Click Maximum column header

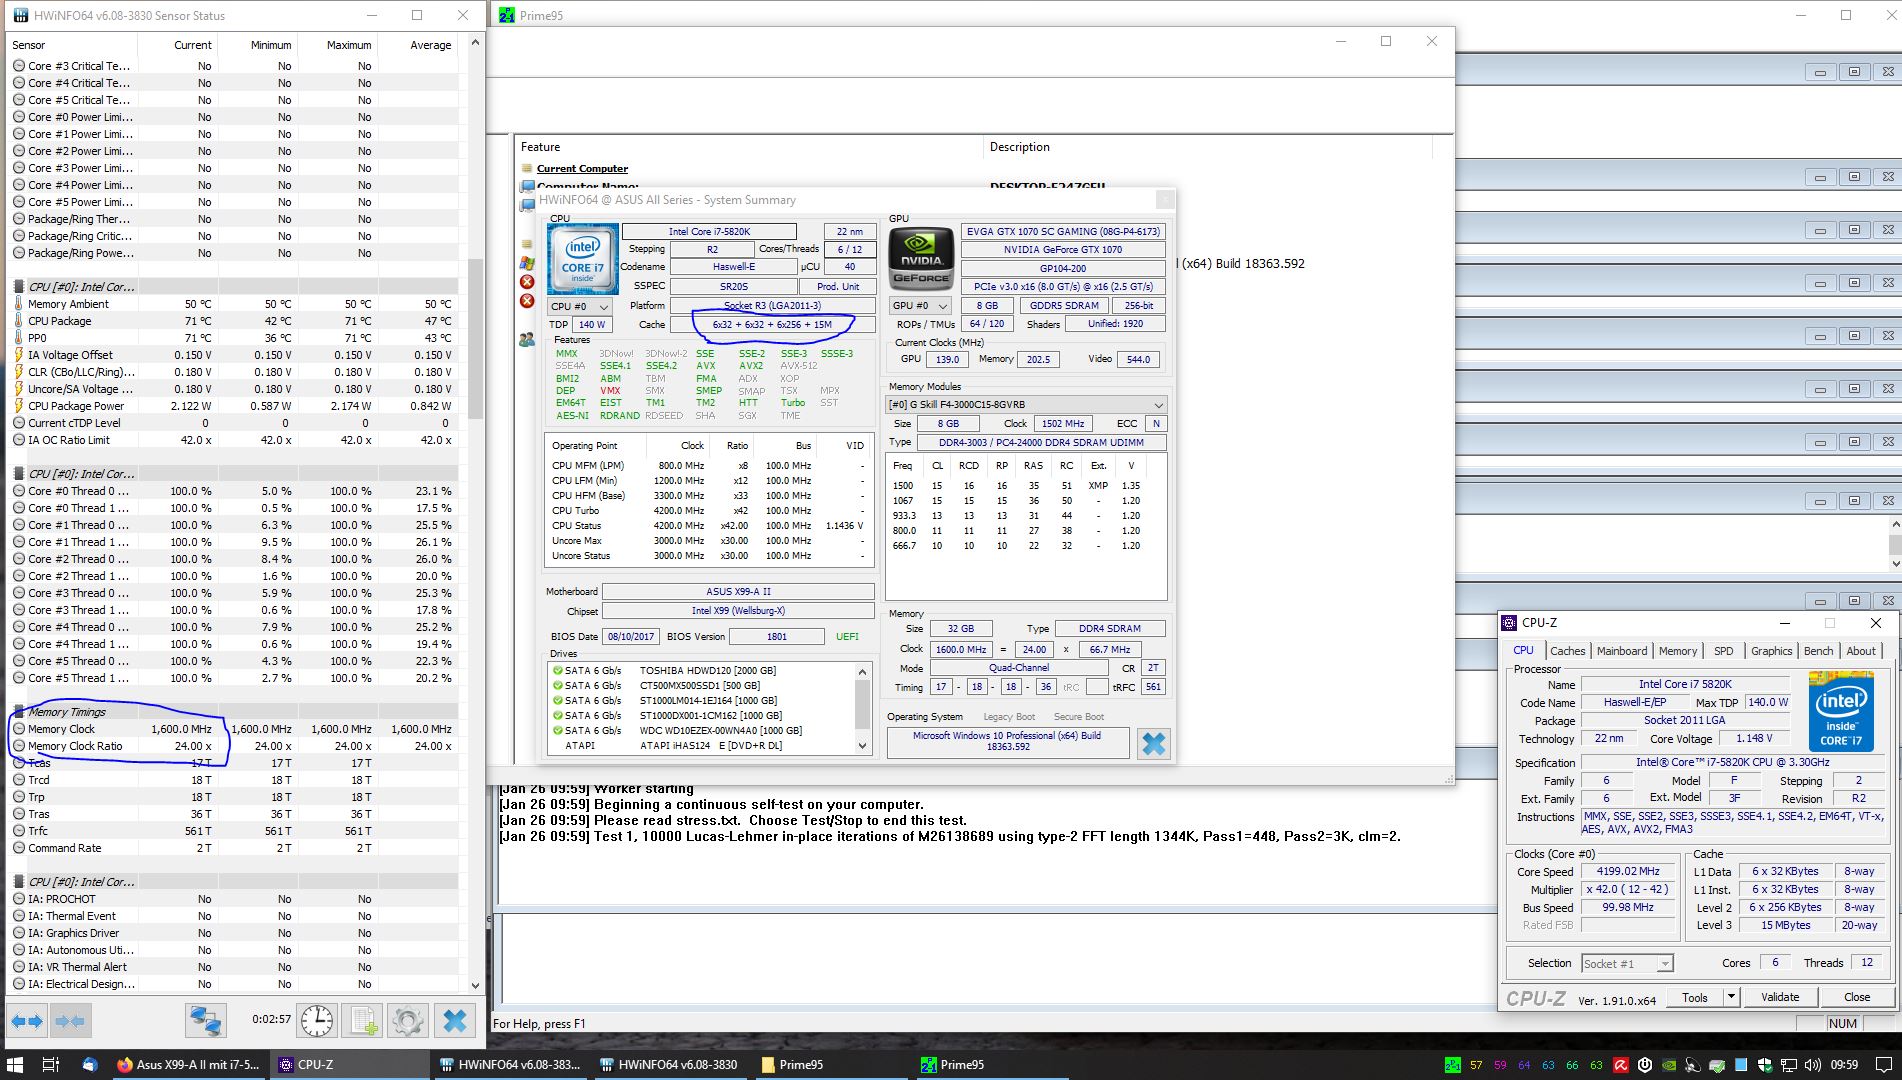[337, 45]
